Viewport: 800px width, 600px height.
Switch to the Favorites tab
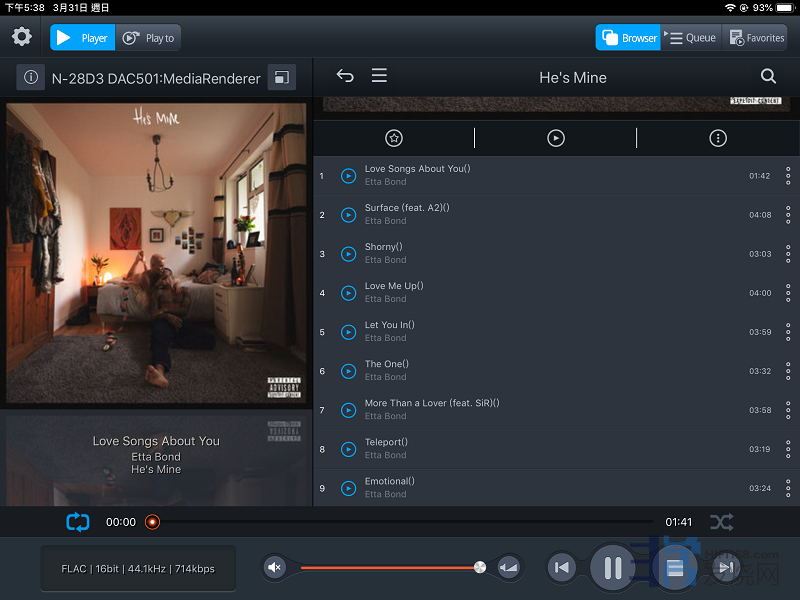point(755,38)
